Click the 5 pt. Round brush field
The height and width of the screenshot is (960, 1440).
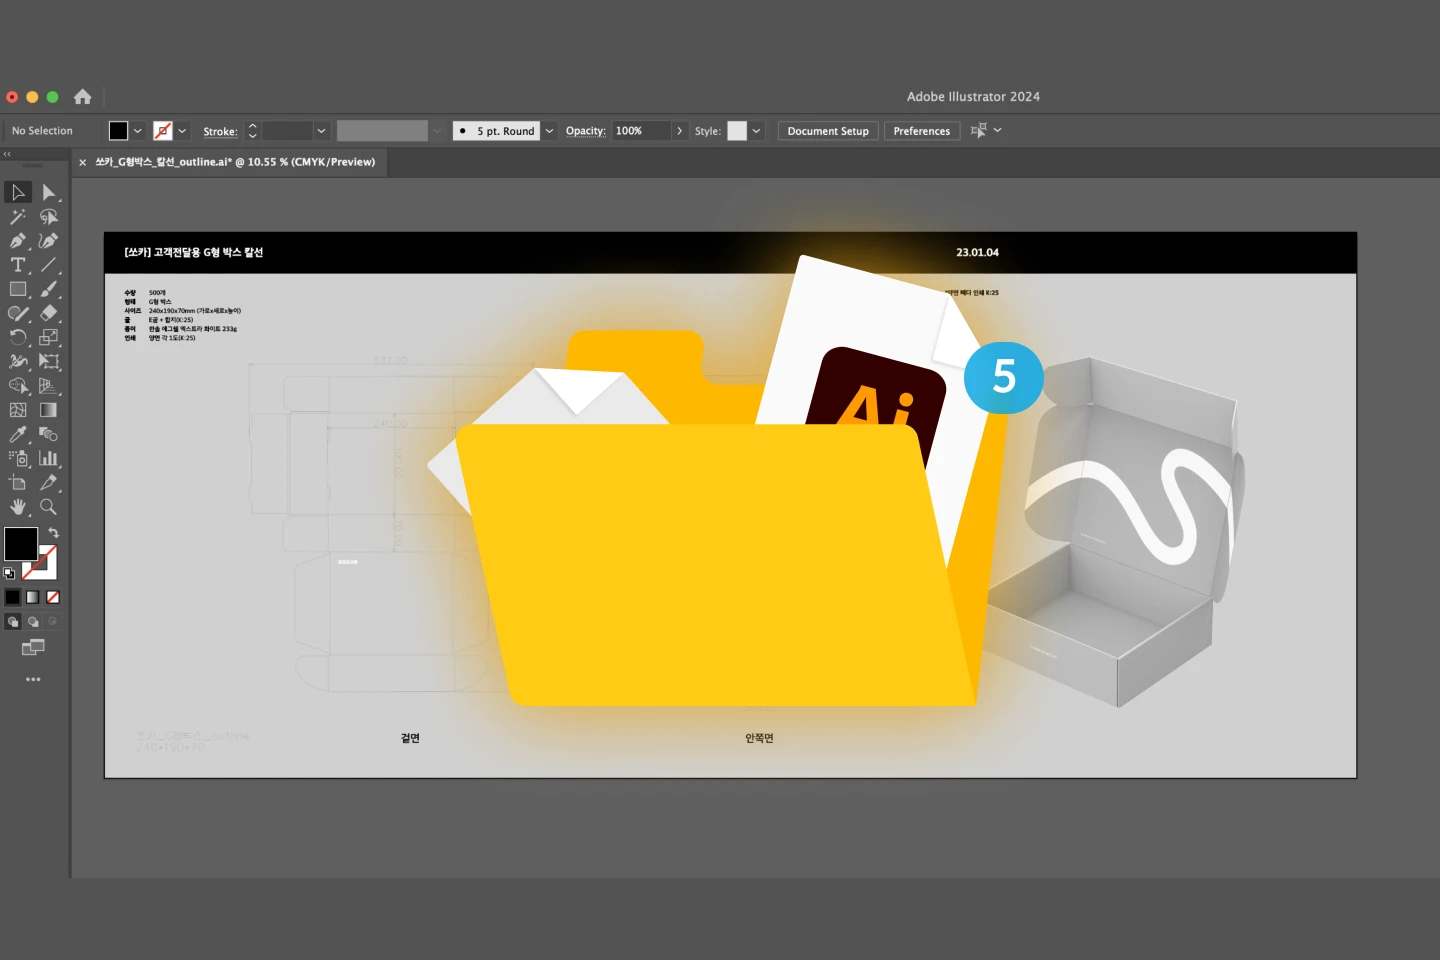[x=497, y=131]
